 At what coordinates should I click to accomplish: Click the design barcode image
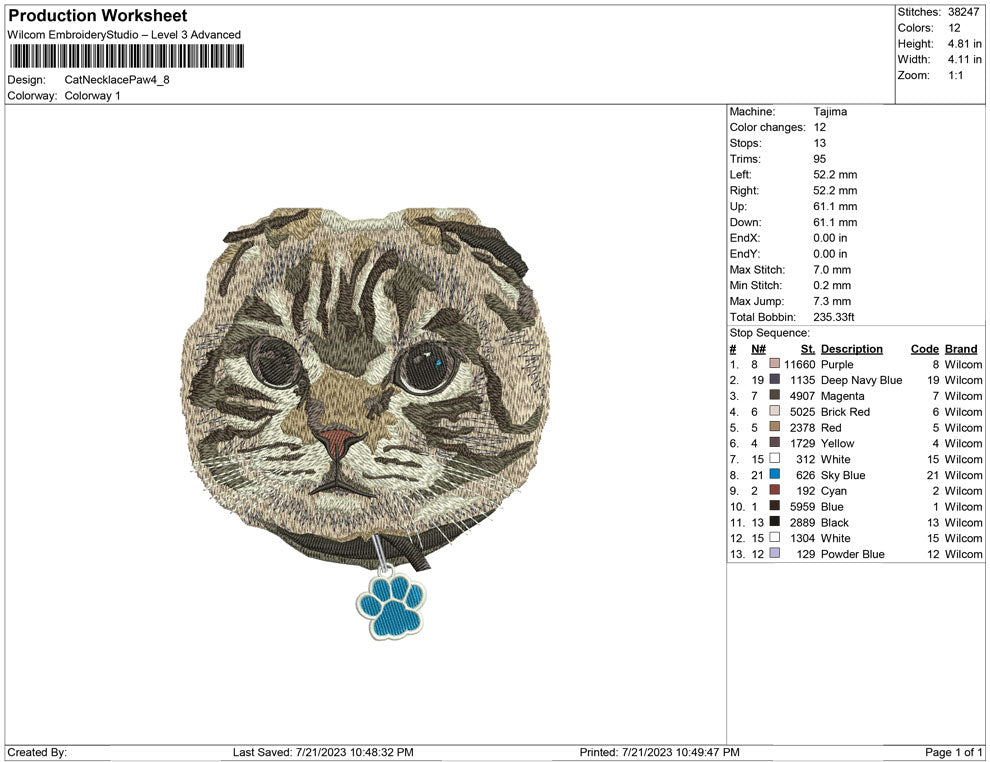(x=125, y=57)
